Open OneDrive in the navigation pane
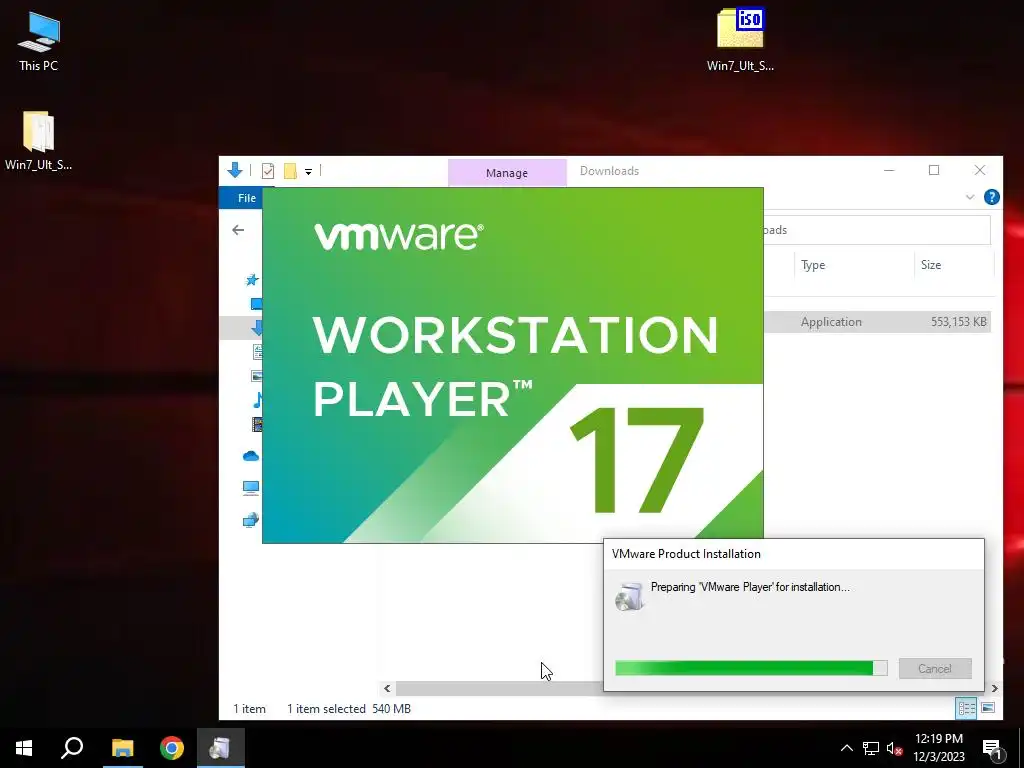Screen dimensions: 1024x768 coord(251,456)
